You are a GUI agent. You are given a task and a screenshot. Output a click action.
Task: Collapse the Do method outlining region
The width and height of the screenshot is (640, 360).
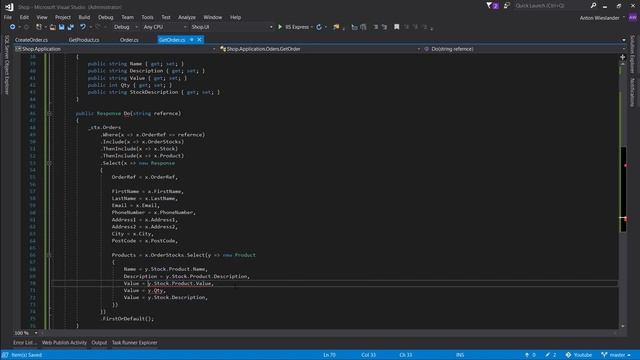(49, 113)
